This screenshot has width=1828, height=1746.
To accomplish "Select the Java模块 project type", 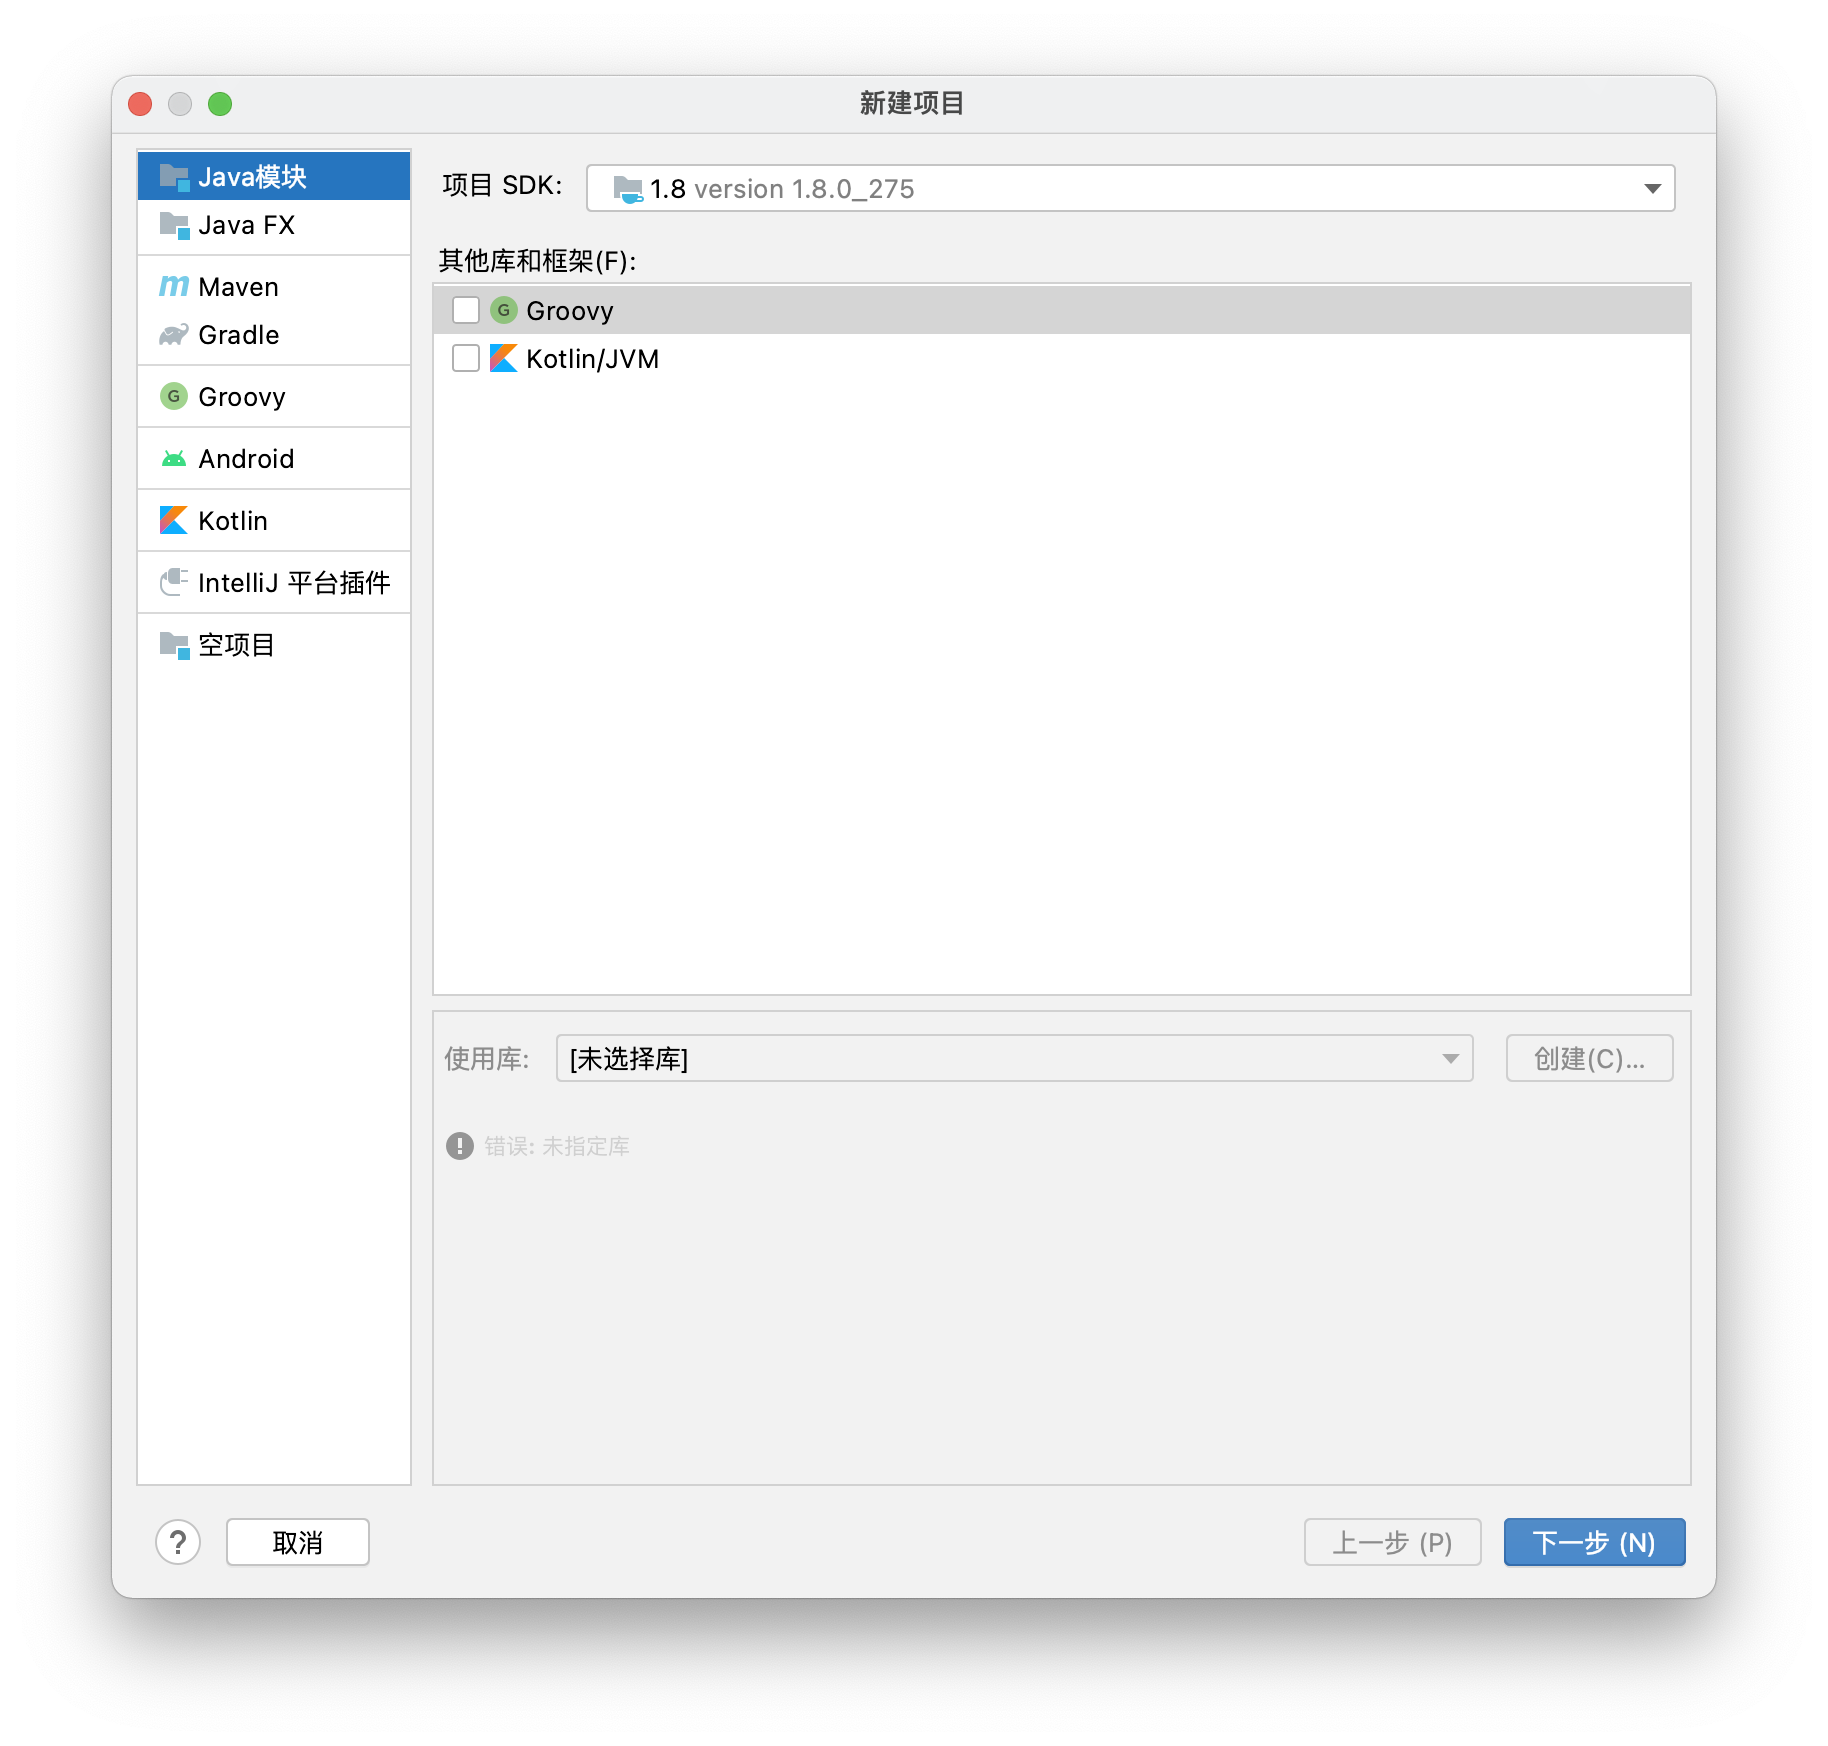I will [273, 176].
